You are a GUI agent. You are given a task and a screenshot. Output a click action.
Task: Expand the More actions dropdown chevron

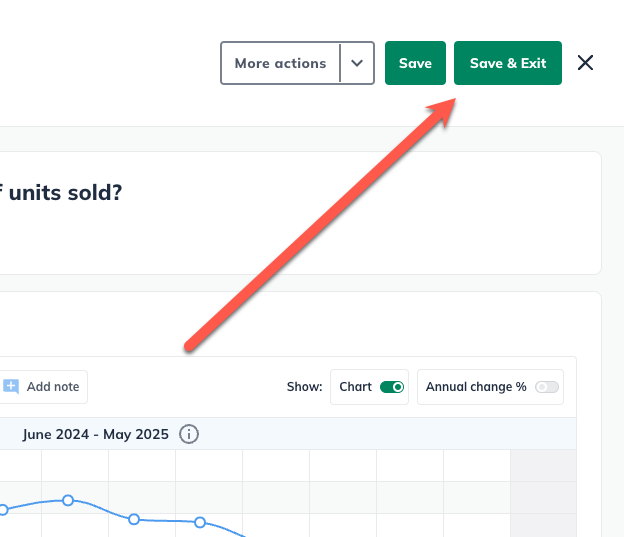[357, 63]
